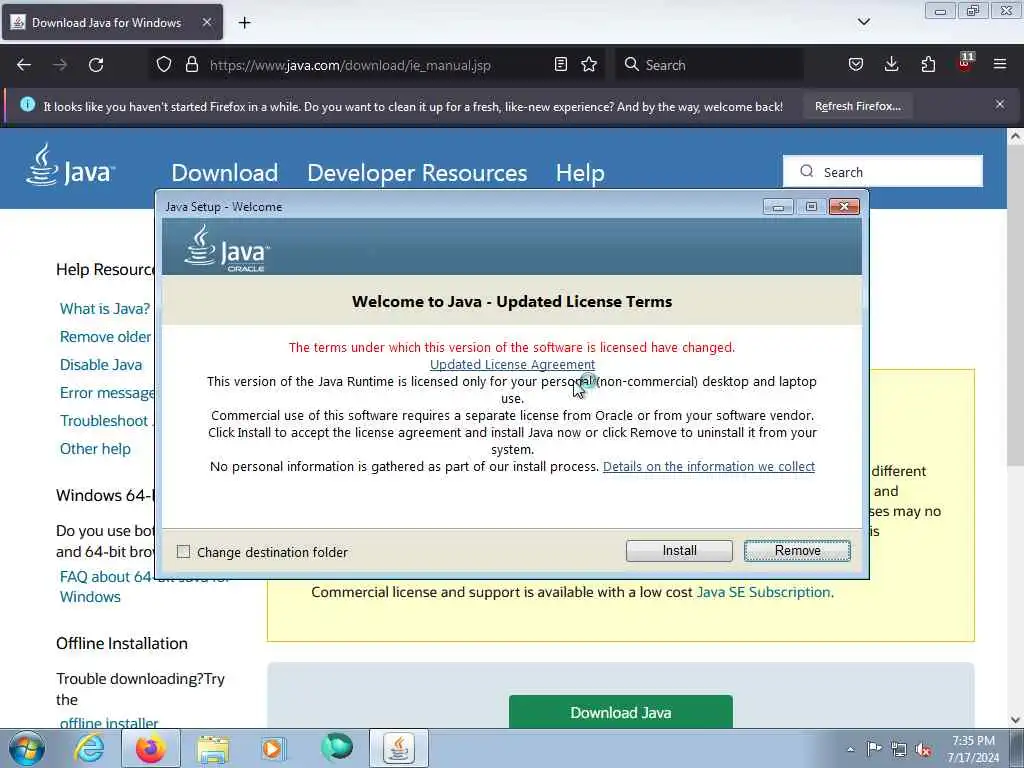Click the website search magnifier icon

click(807, 171)
